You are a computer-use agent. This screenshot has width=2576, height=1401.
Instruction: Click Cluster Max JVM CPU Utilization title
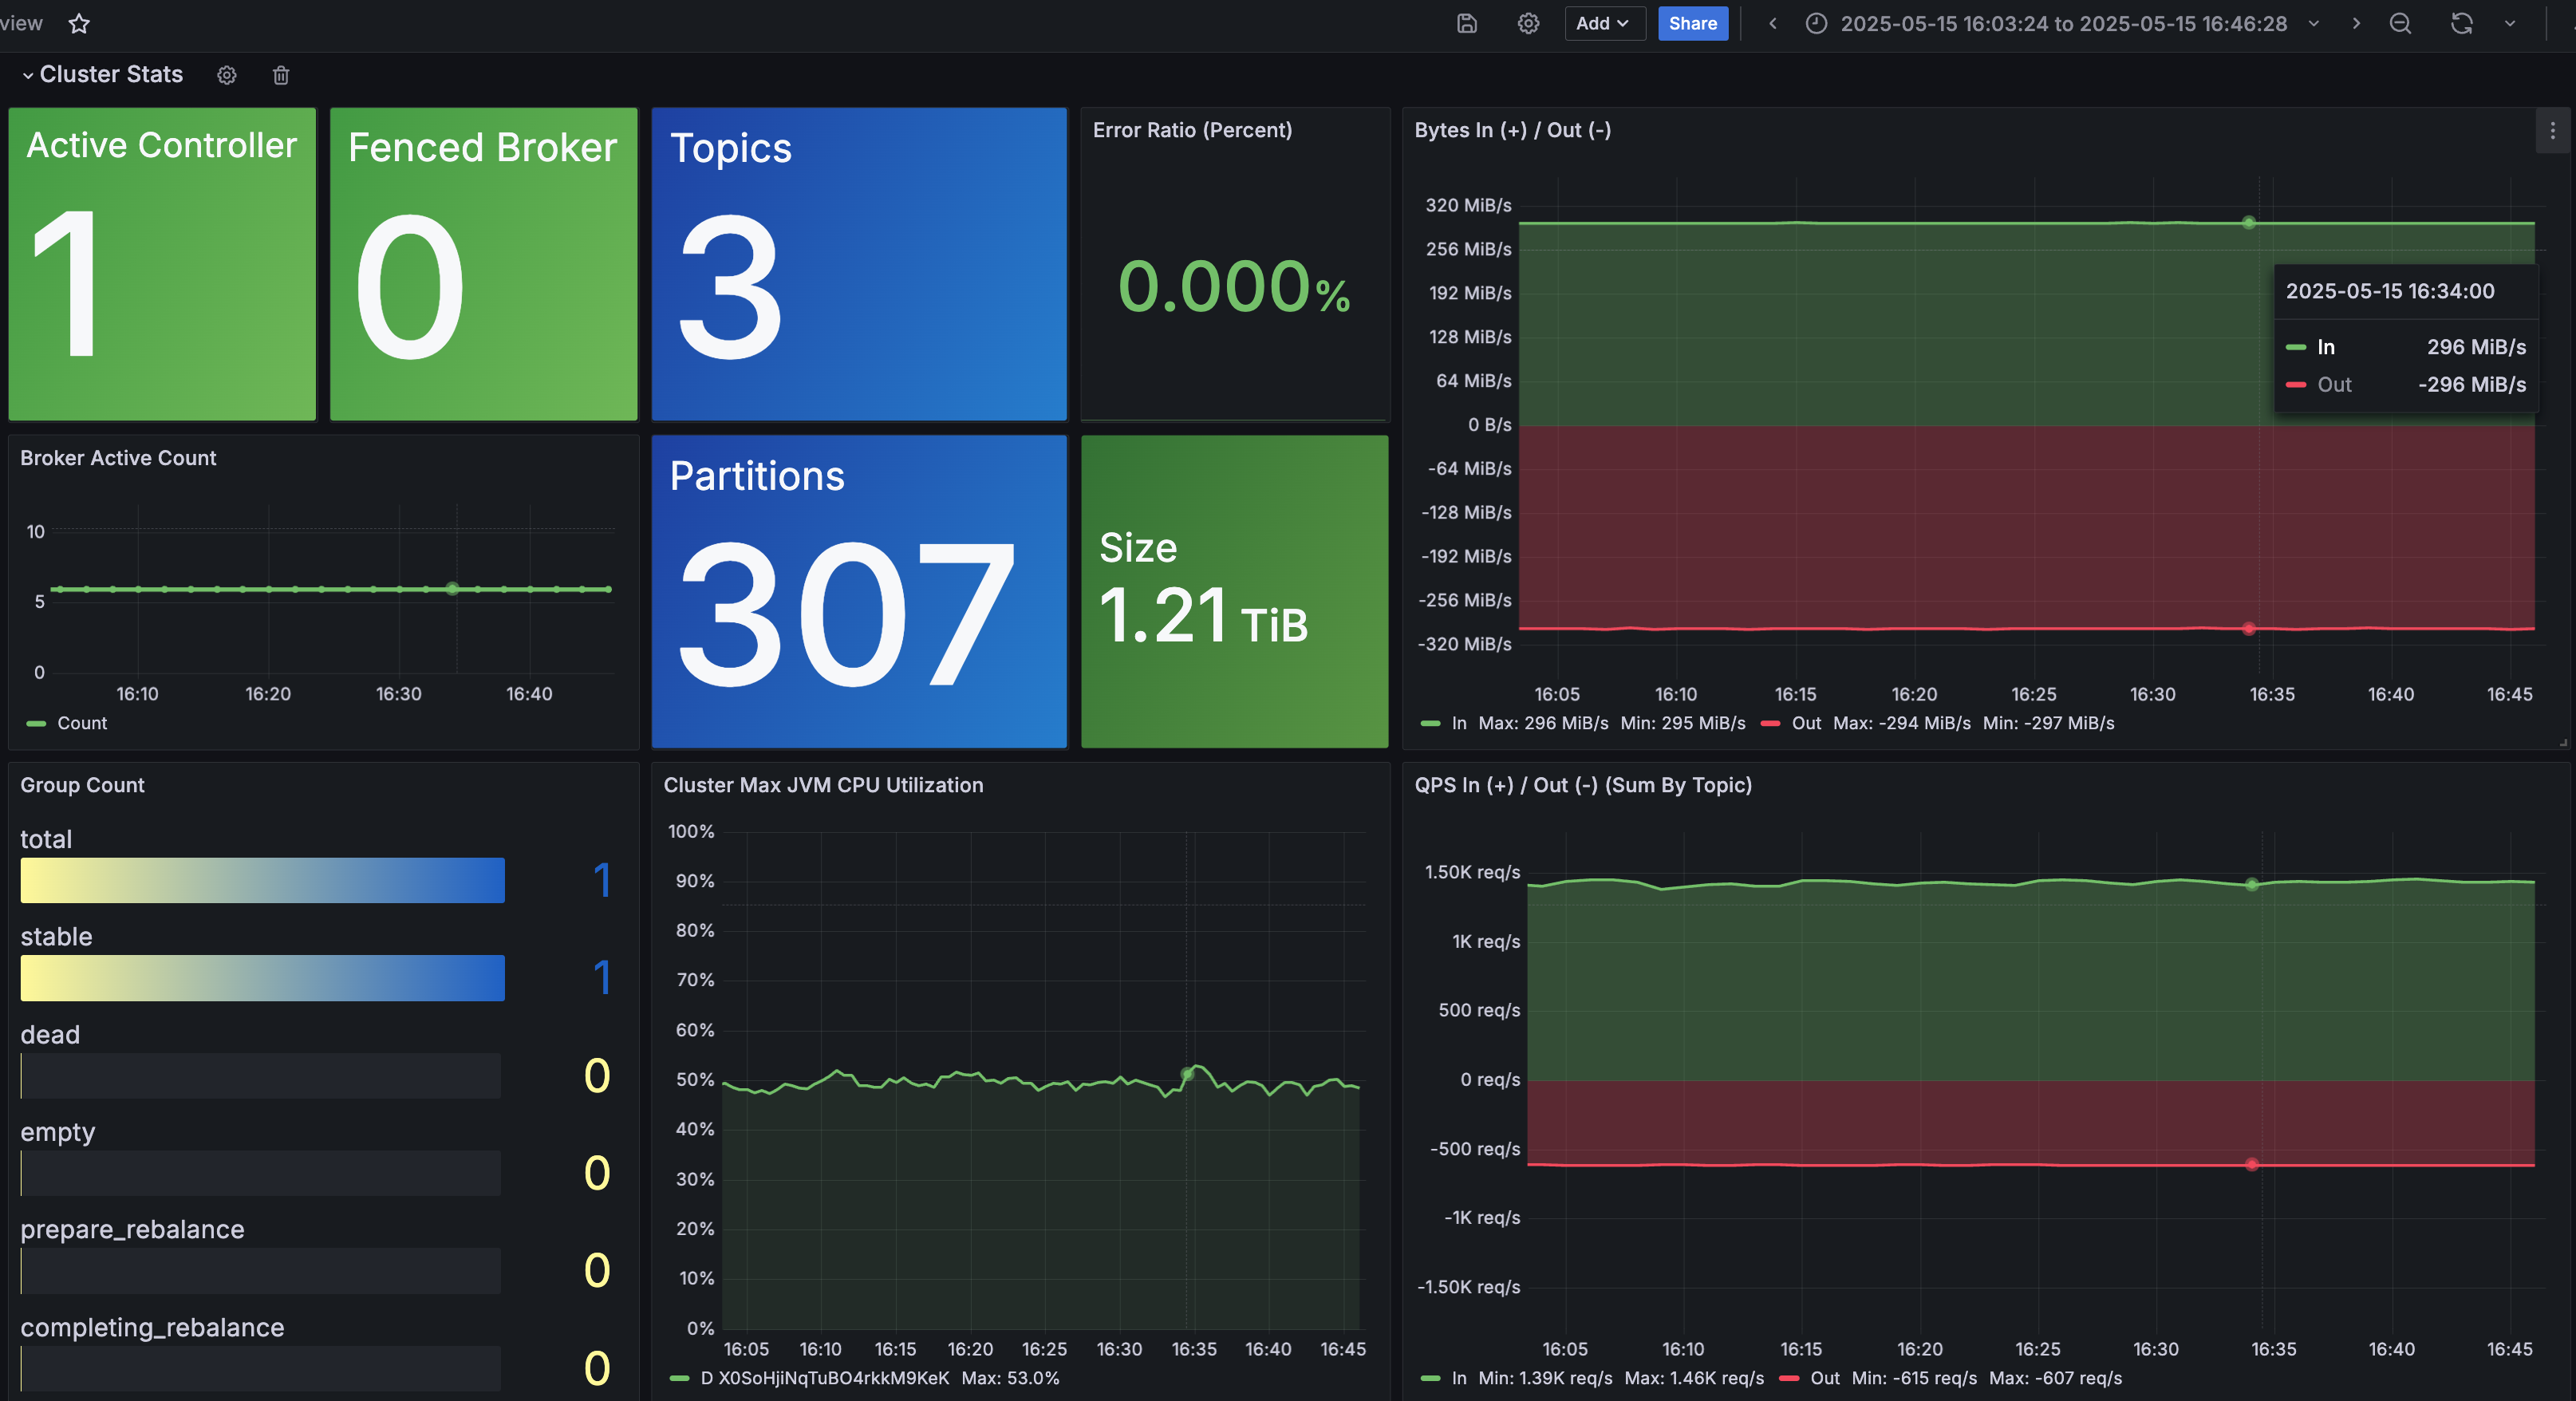coord(823,785)
